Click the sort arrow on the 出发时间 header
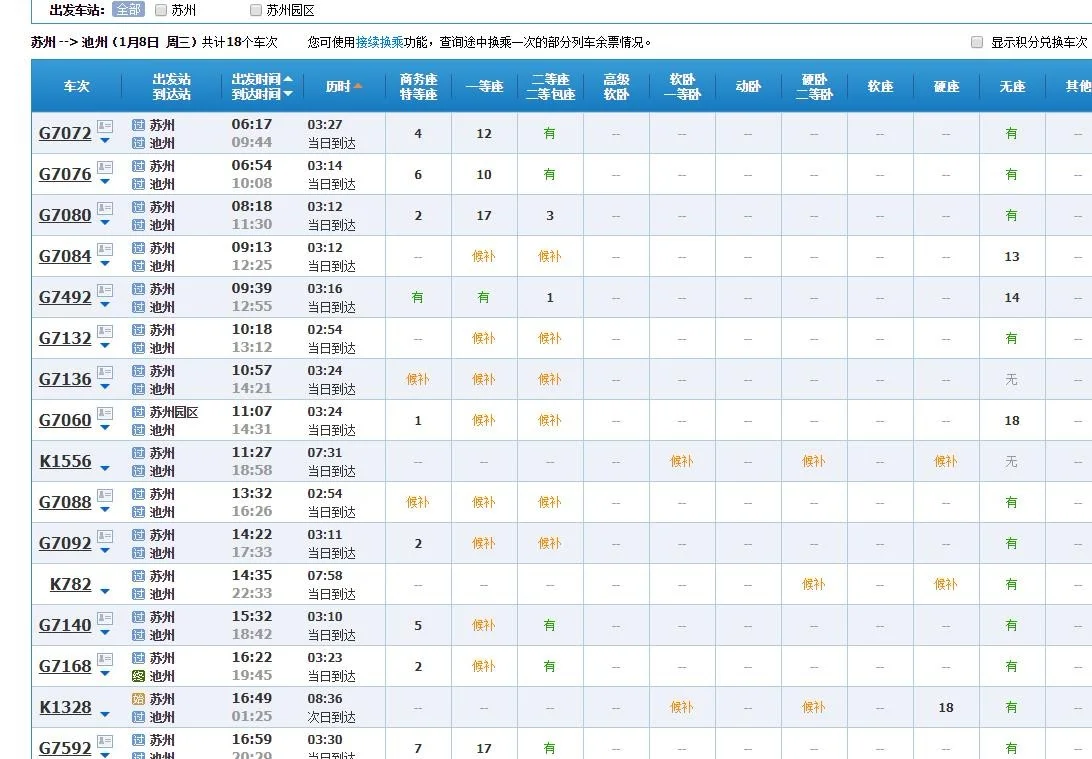Viewport: 1092px width, 759px height. click(288, 78)
